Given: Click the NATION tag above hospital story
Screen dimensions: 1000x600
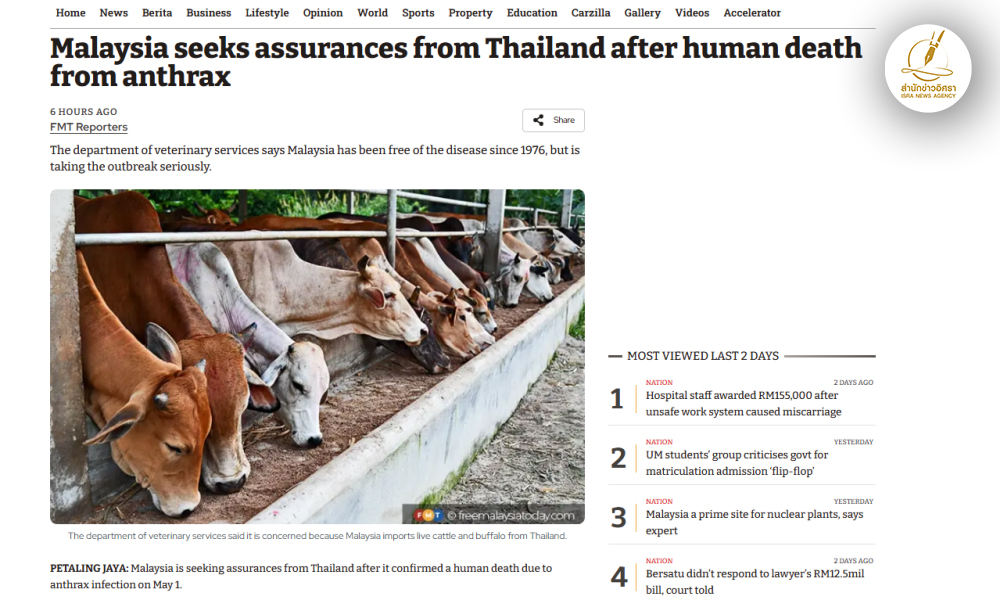Looking at the screenshot, I should [659, 382].
